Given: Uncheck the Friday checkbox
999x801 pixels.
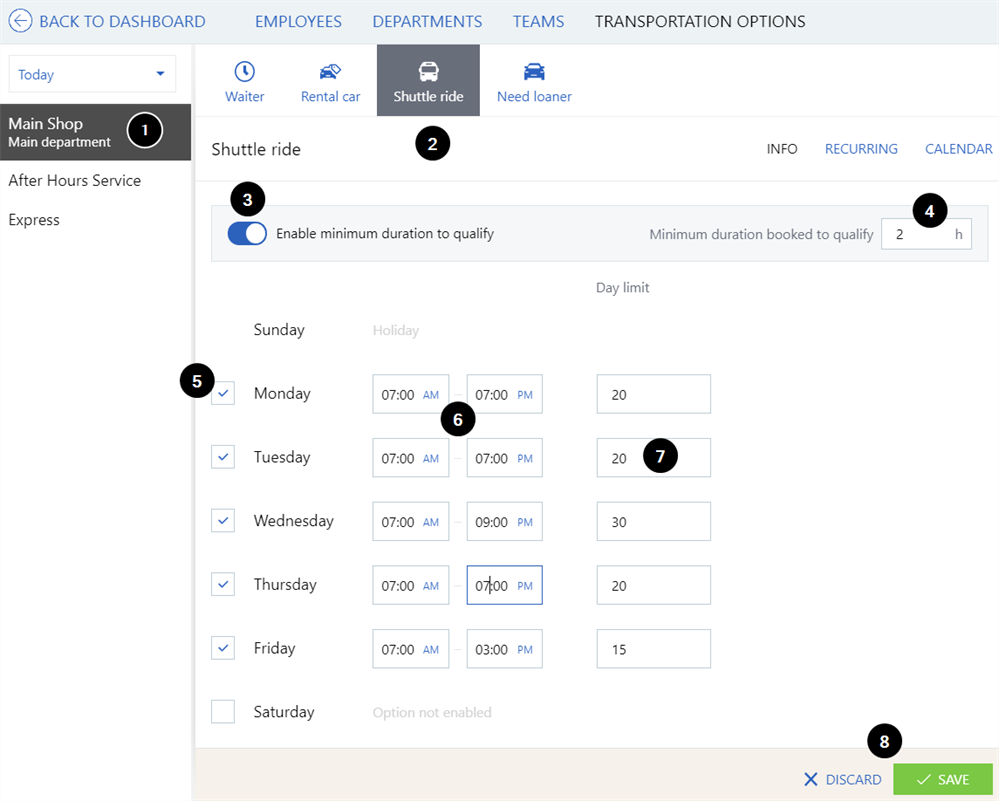Looking at the screenshot, I should [222, 648].
